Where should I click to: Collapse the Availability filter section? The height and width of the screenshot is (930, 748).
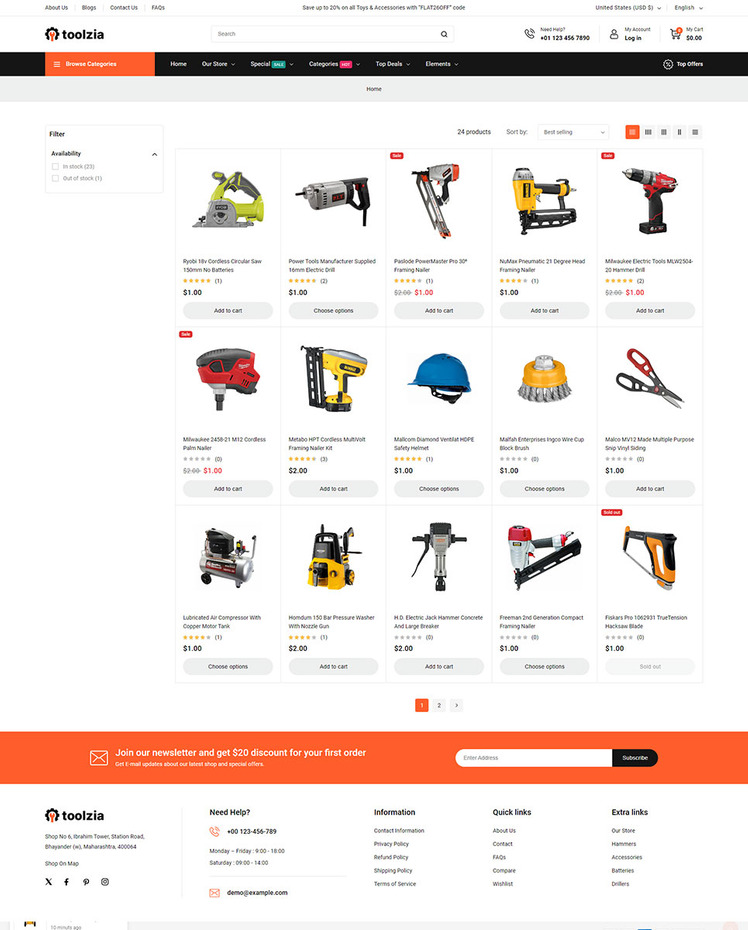point(154,154)
